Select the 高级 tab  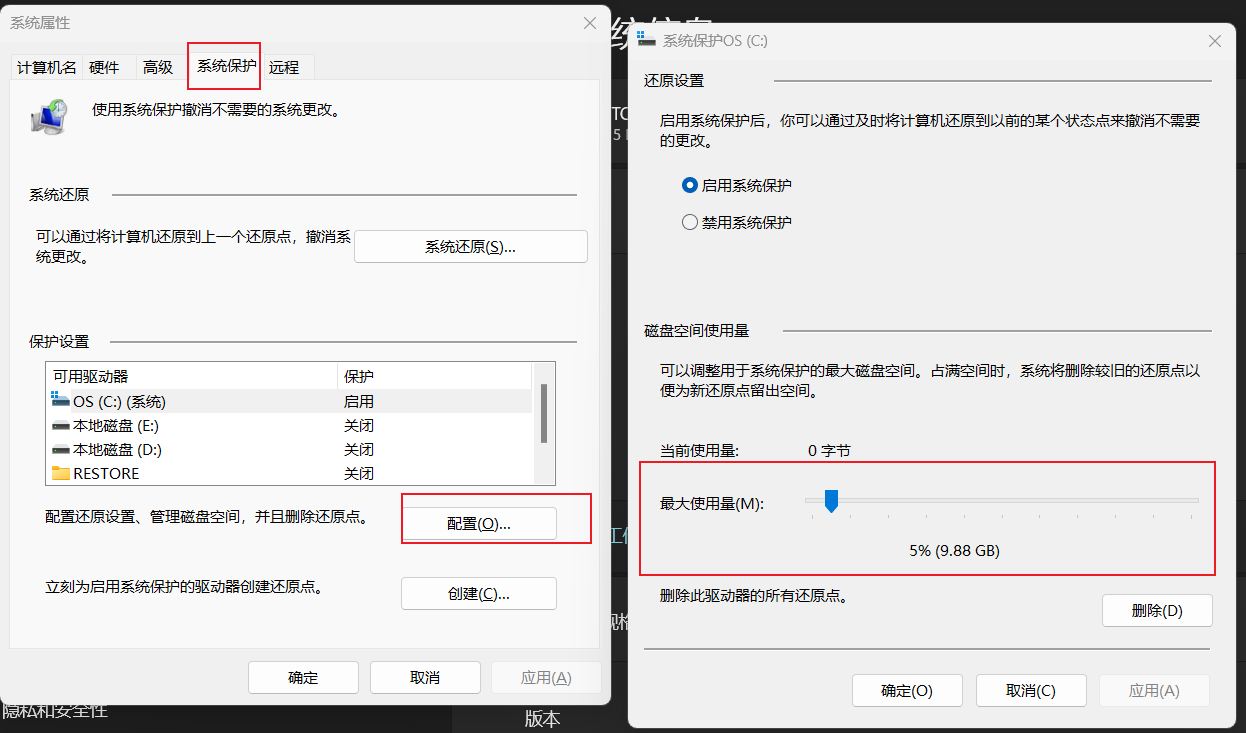pos(158,67)
